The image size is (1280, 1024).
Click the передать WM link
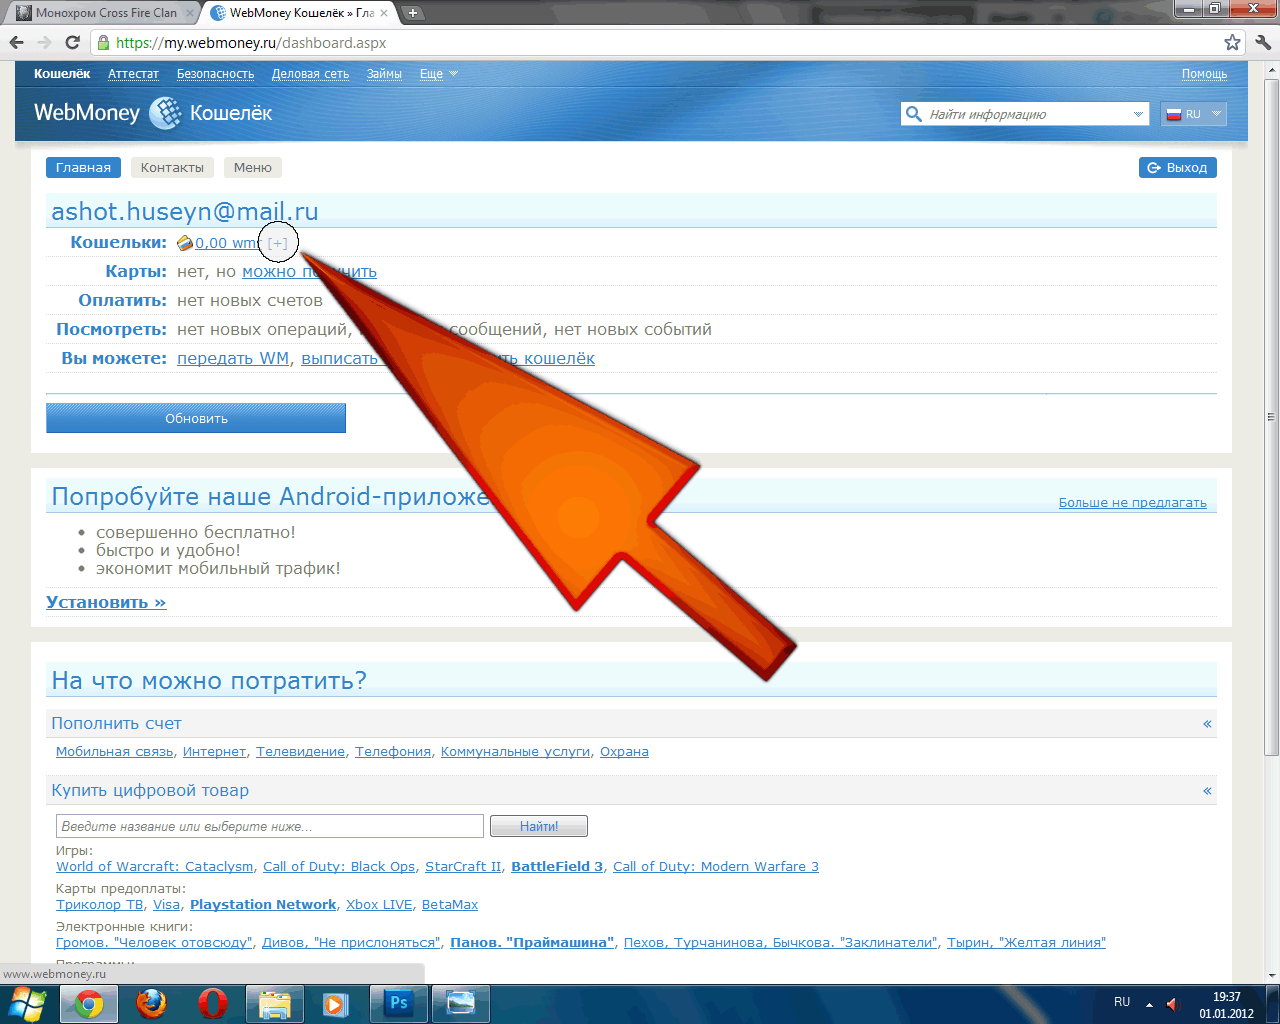(x=233, y=358)
